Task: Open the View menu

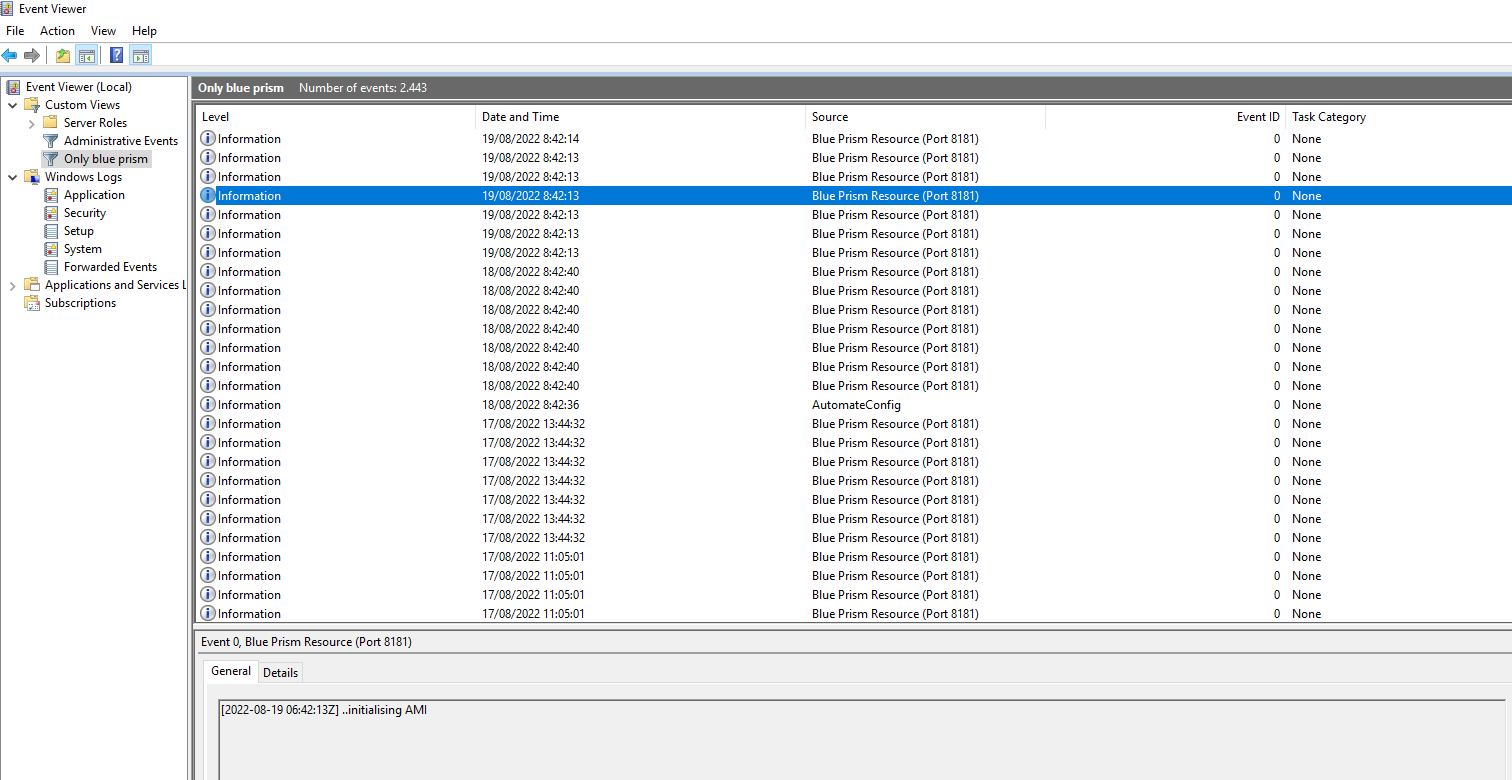Action: (103, 31)
